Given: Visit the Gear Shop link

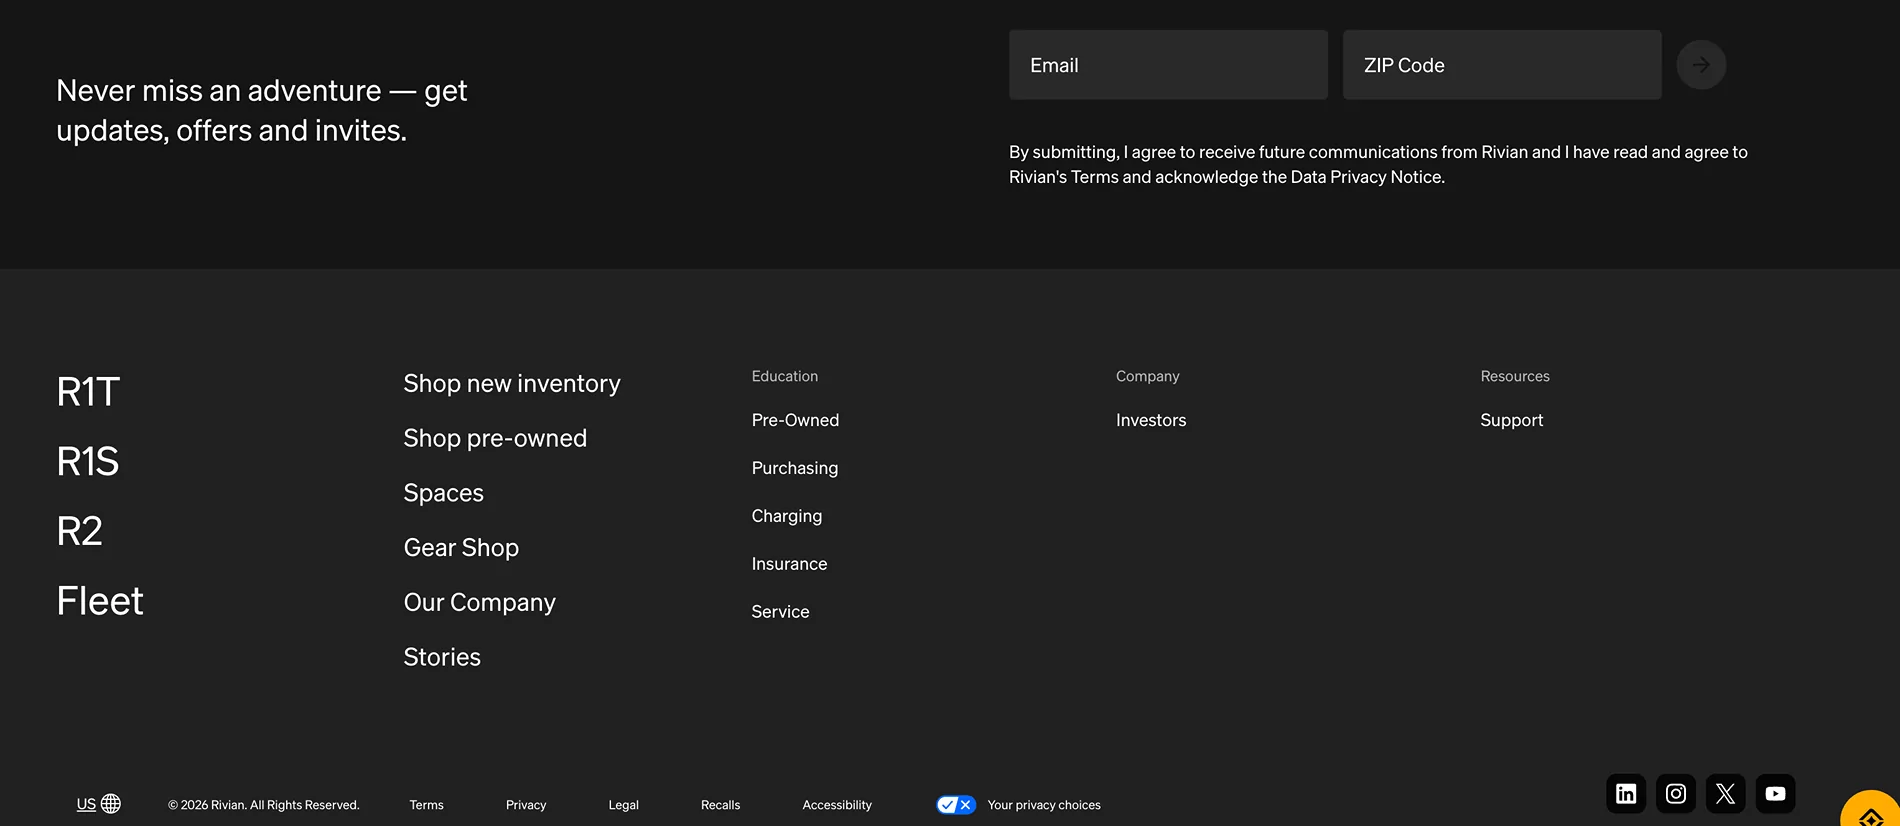Looking at the screenshot, I should click(461, 548).
